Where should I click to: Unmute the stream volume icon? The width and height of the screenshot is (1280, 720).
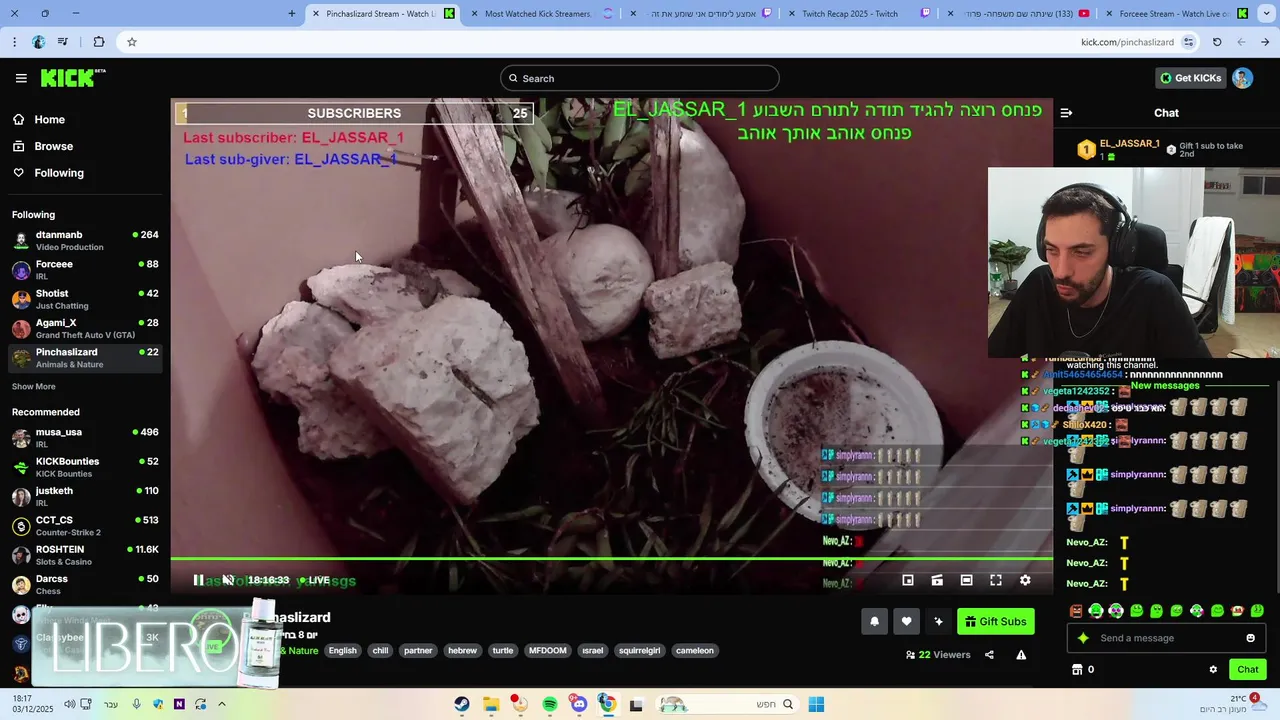click(x=228, y=580)
